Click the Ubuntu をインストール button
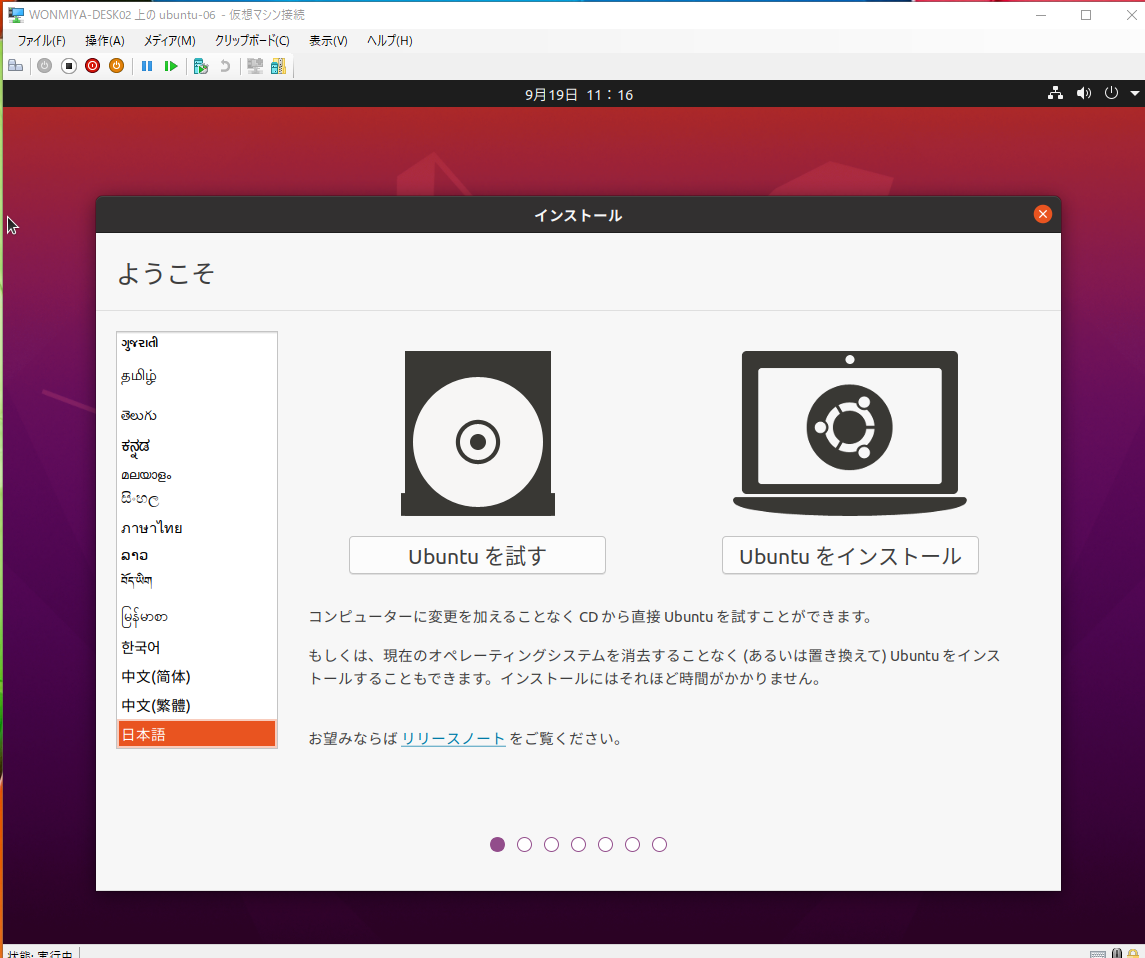Viewport: 1145px width, 958px height. (x=850, y=556)
